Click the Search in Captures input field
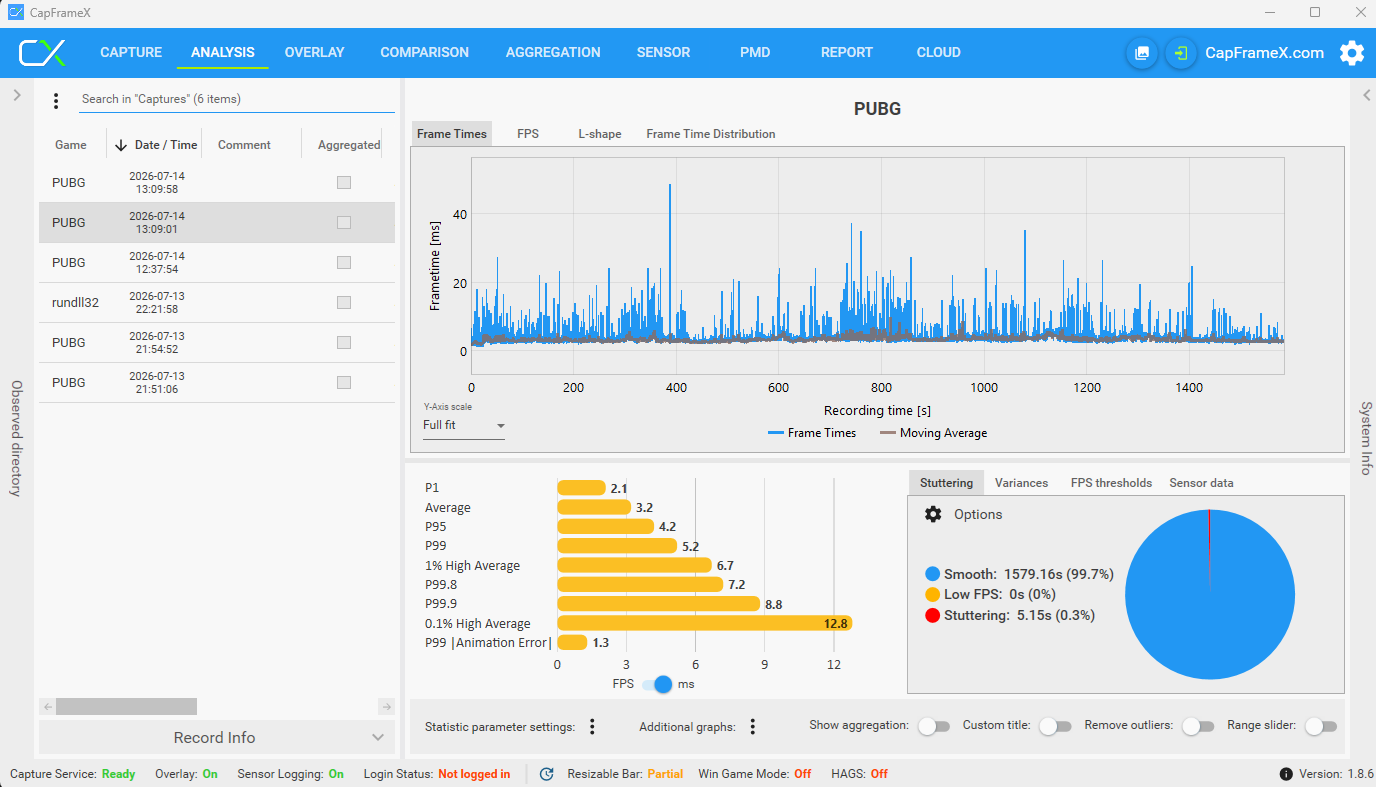 (x=237, y=99)
